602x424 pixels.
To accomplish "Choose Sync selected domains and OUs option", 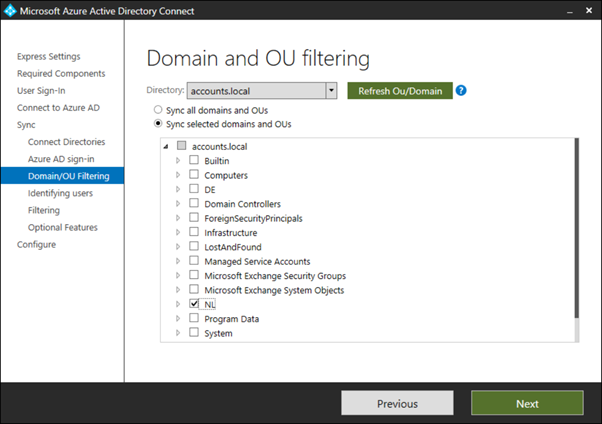I will [x=156, y=124].
